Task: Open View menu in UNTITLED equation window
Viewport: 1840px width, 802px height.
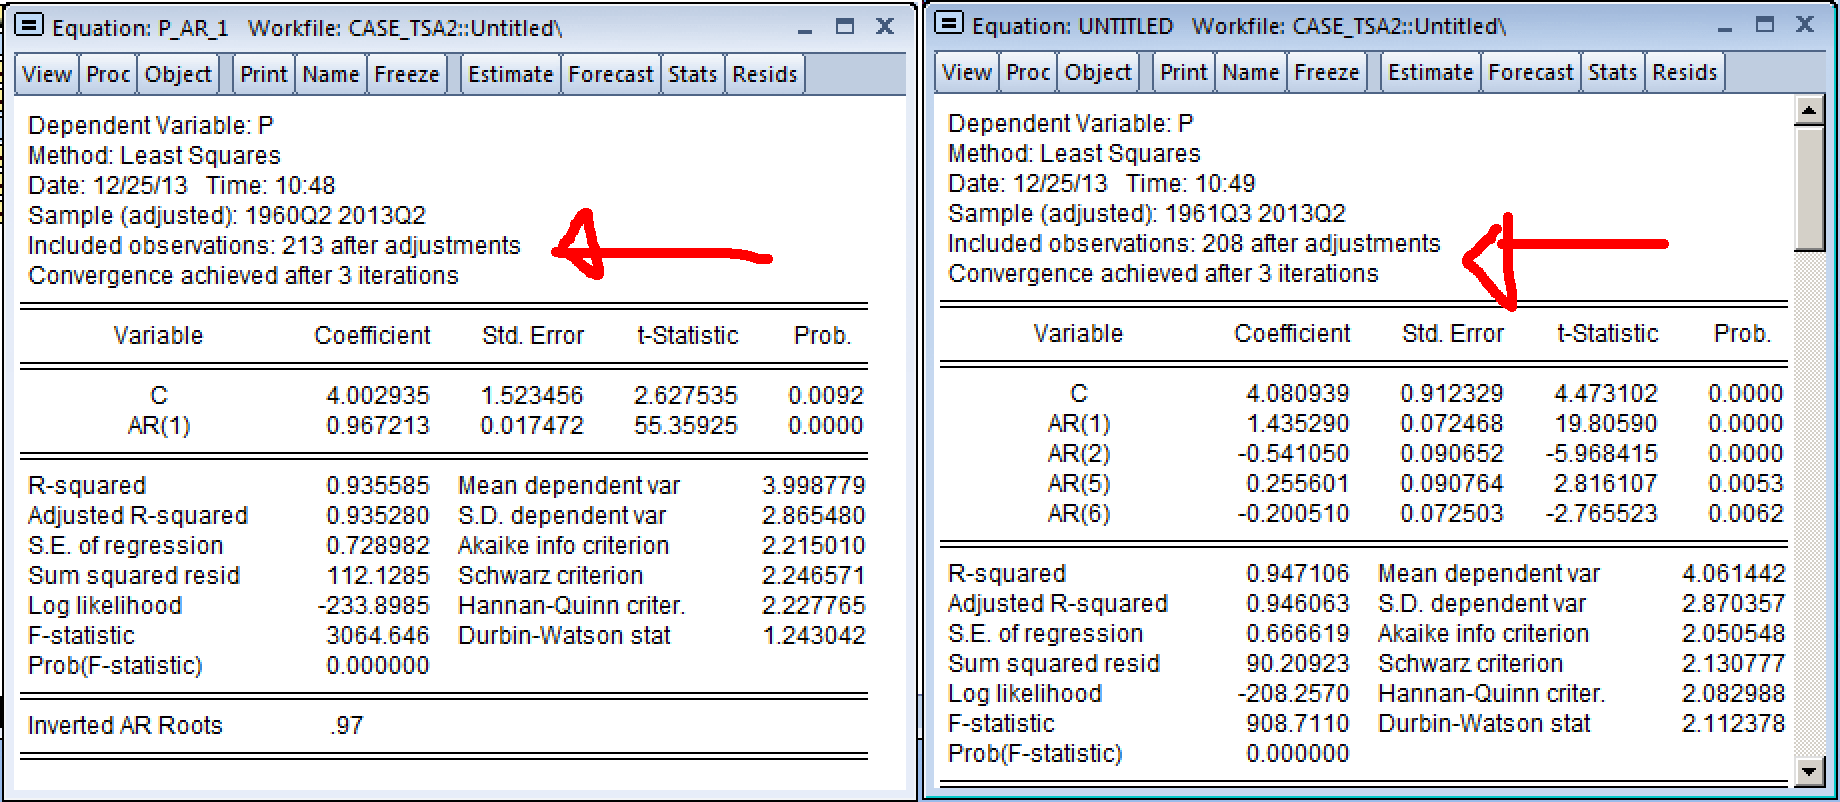Action: coord(967,72)
